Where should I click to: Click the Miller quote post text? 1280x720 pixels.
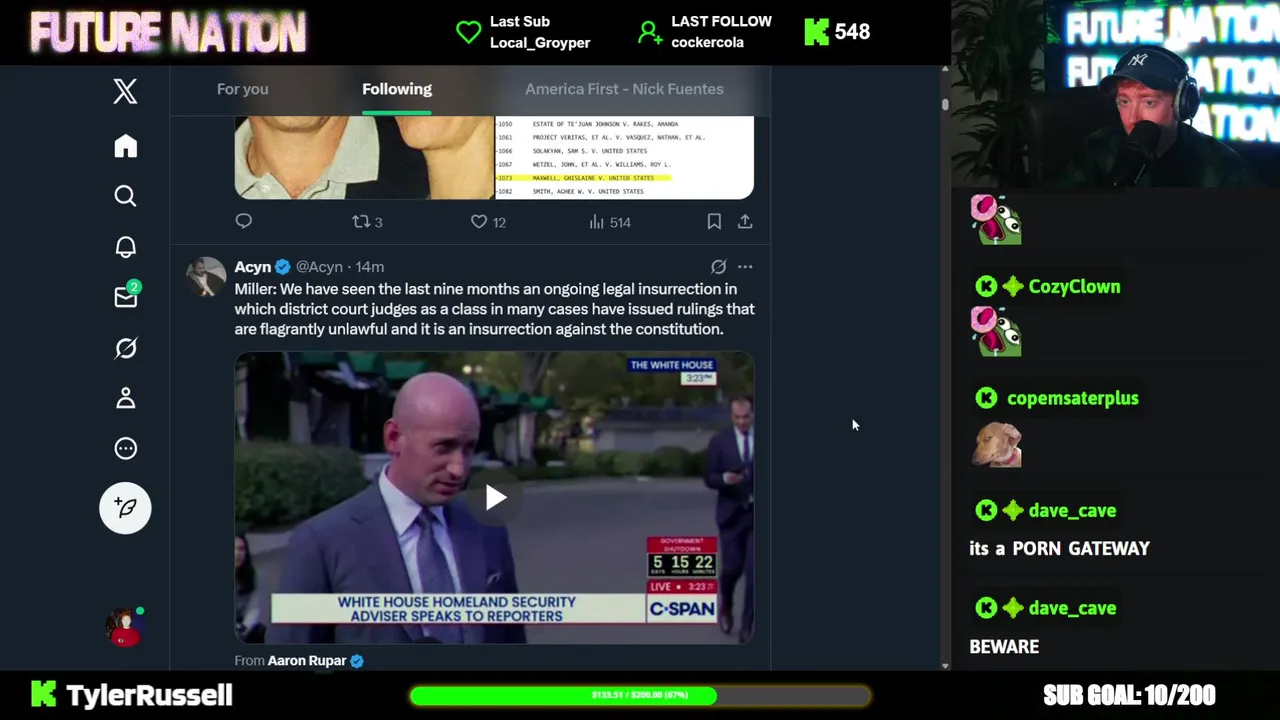point(494,309)
